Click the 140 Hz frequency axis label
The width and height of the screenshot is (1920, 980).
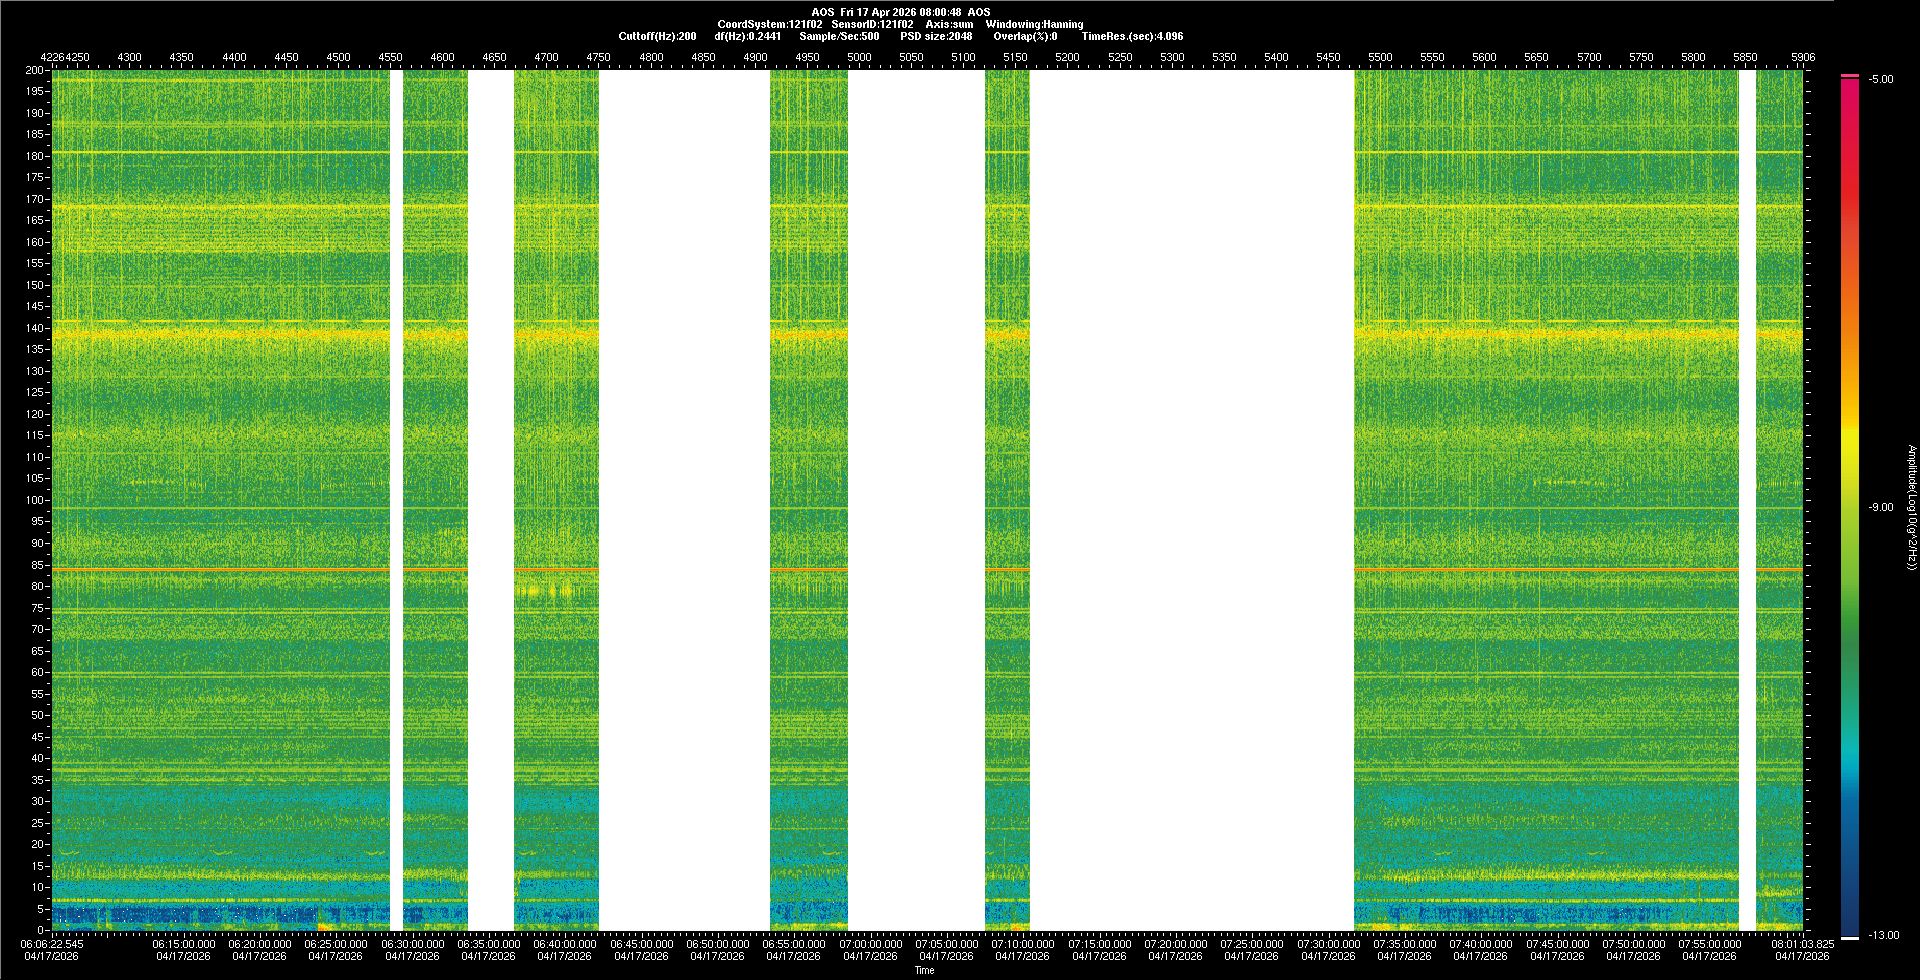coord(35,328)
